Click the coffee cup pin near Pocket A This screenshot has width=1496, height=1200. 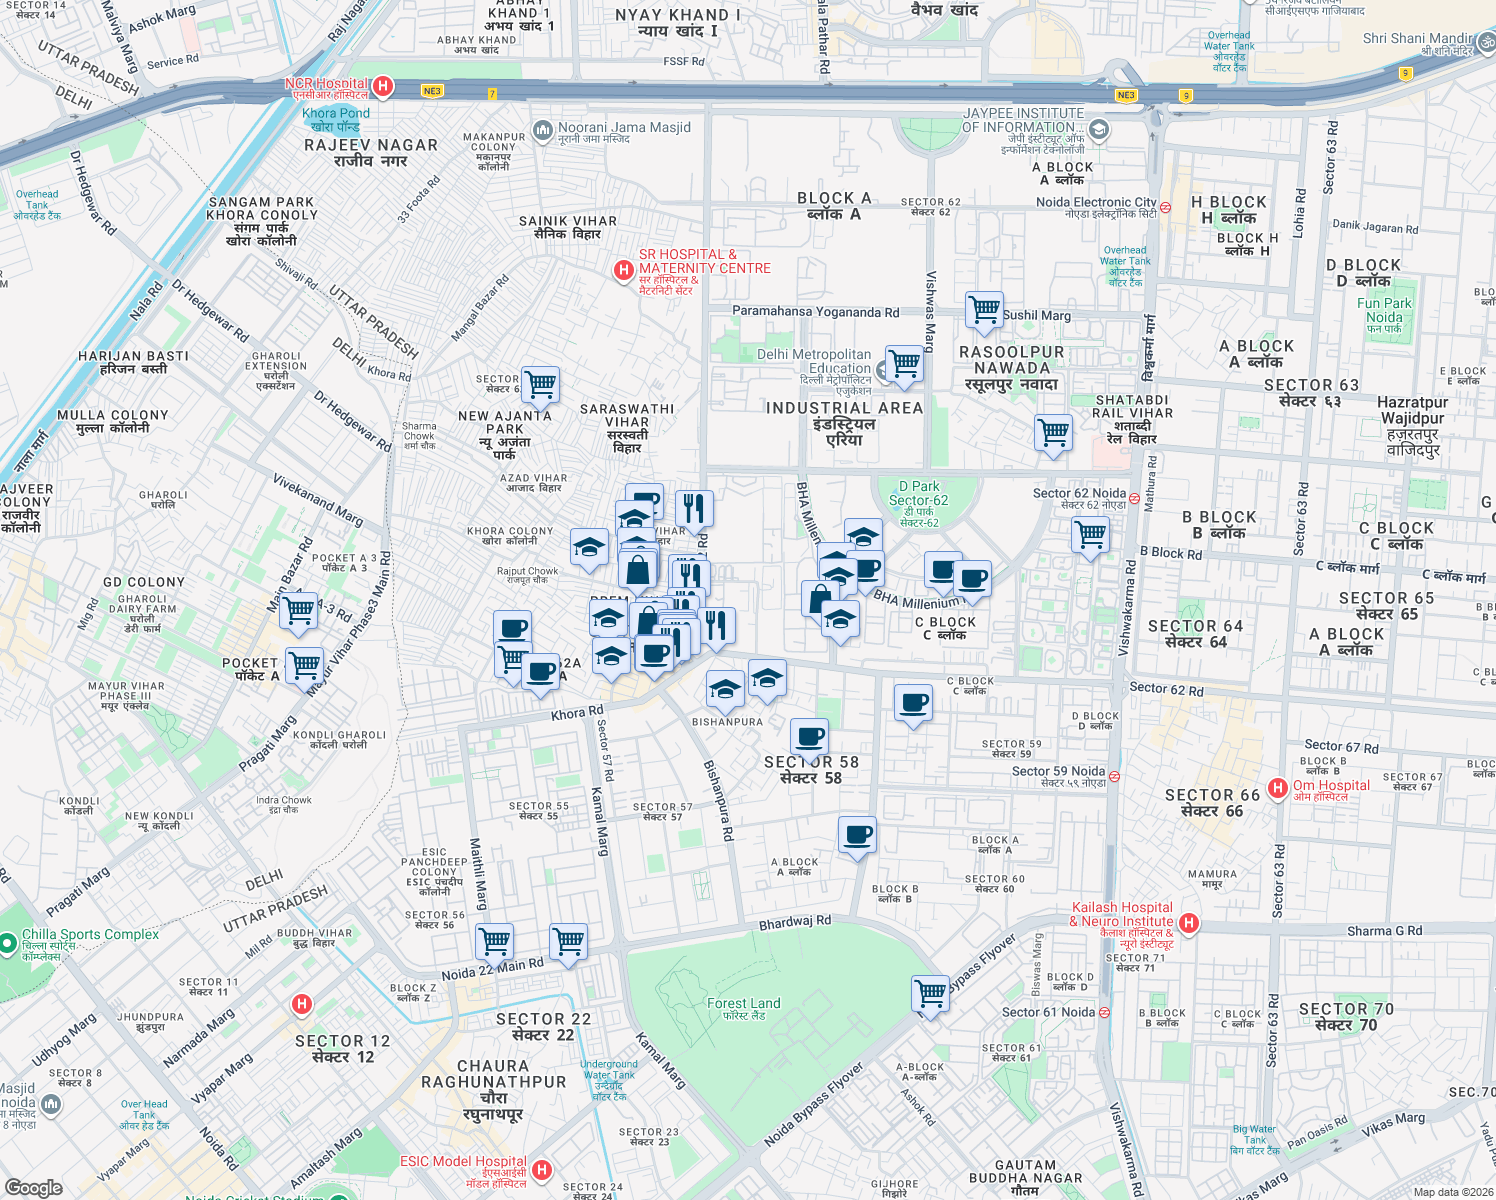click(513, 630)
